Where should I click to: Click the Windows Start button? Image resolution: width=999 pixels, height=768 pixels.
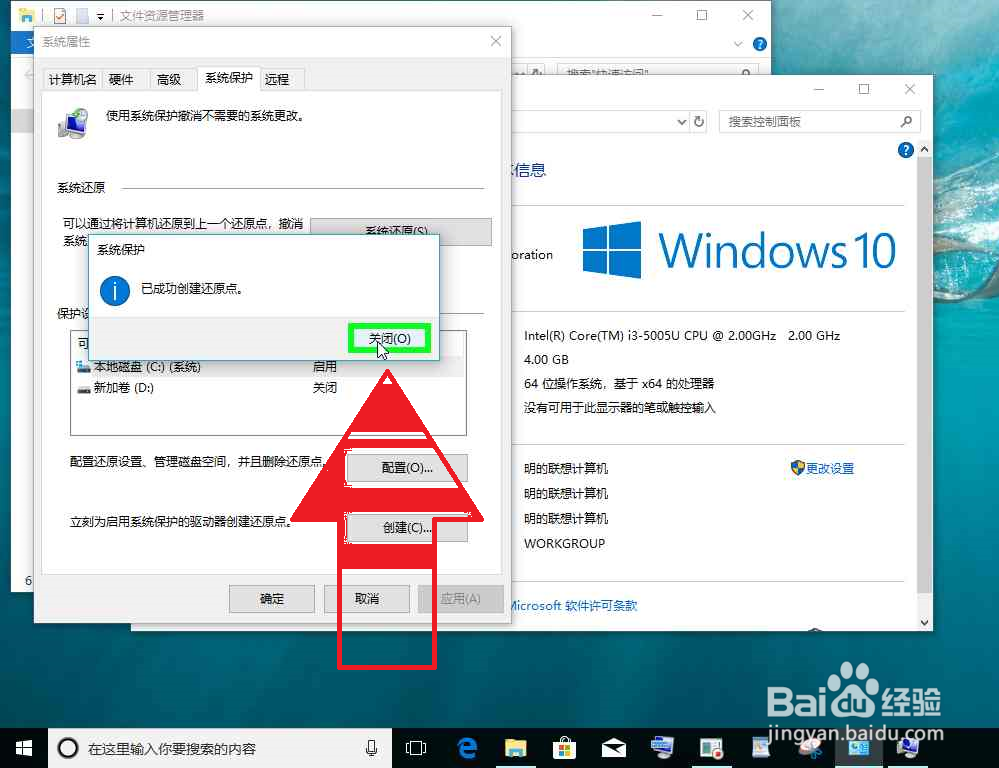pos(23,747)
